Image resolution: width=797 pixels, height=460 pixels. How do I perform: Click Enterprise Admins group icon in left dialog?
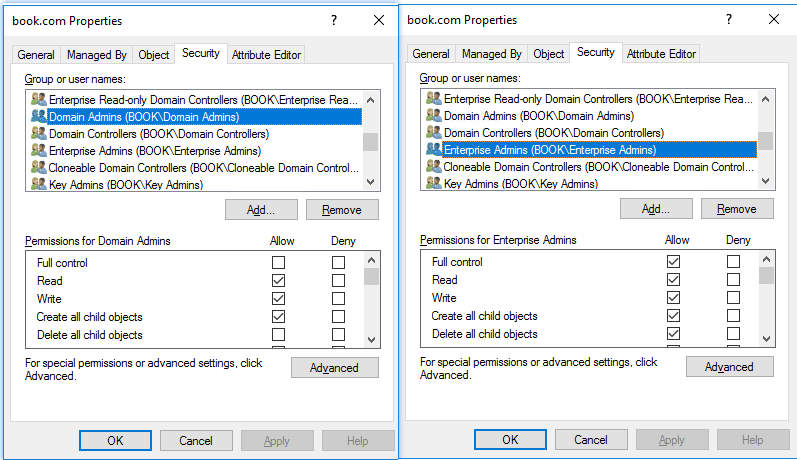[39, 150]
